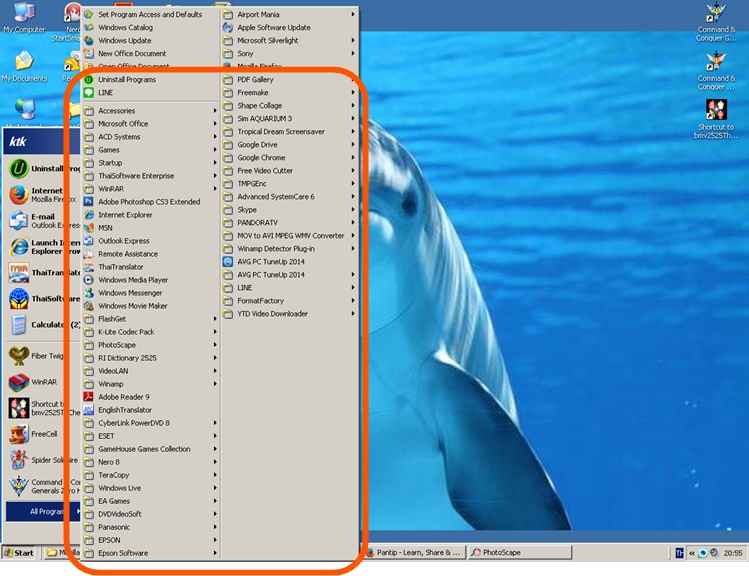Switch to Pantip taskbar window

click(414, 553)
